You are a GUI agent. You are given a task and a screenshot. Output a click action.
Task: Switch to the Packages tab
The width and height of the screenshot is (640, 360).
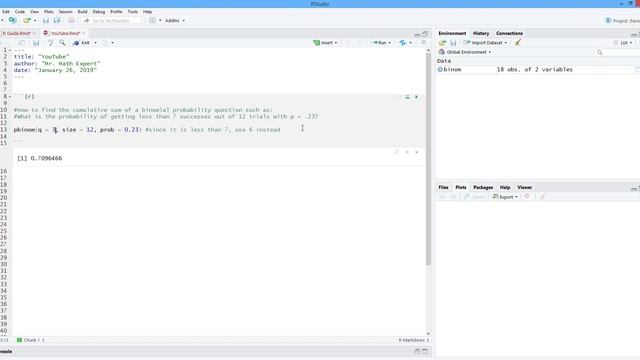[483, 187]
